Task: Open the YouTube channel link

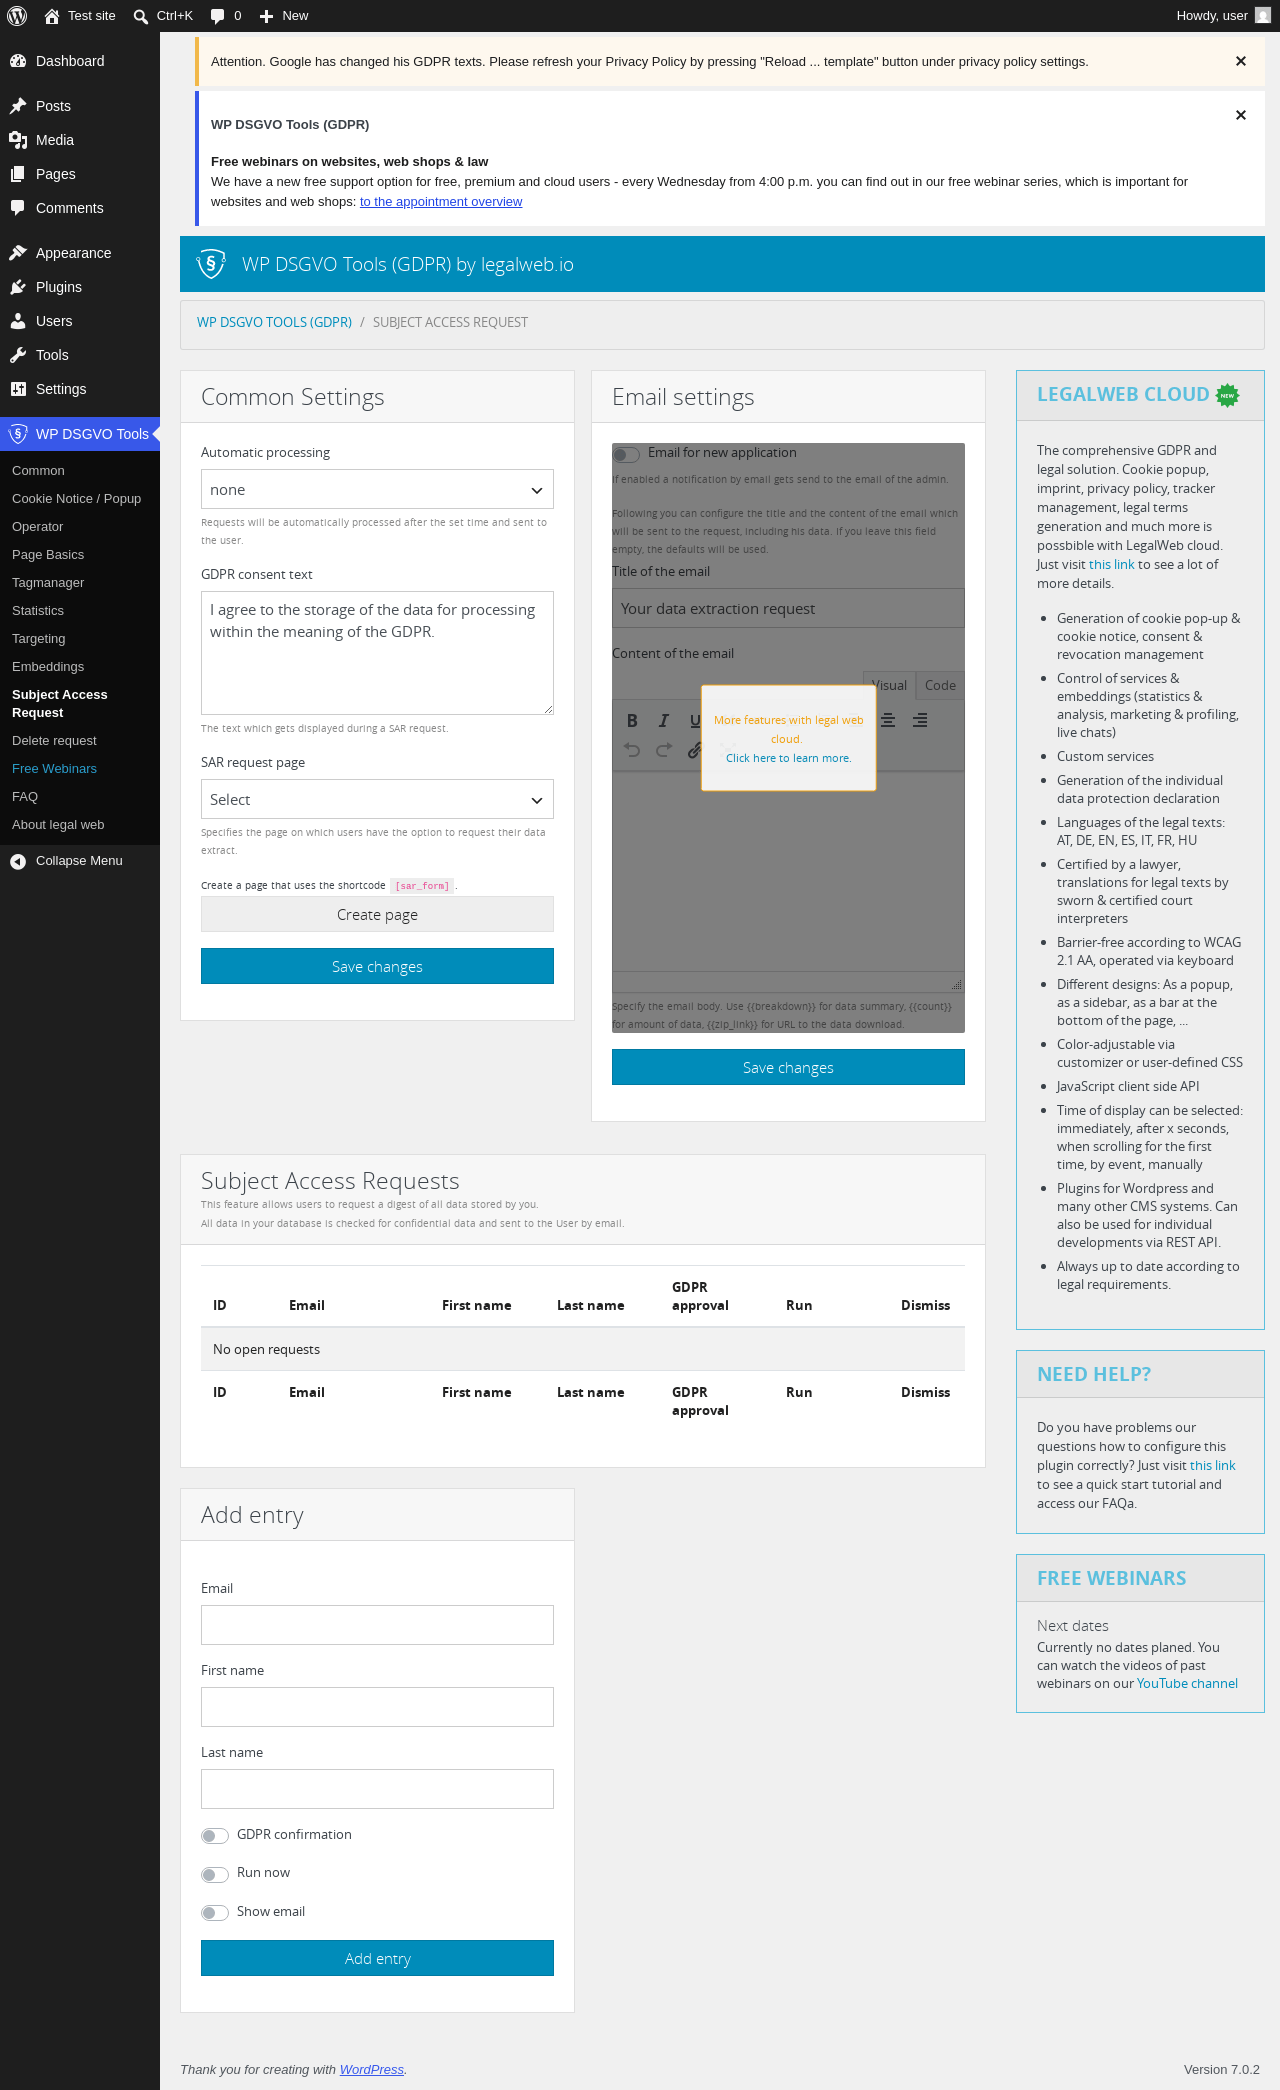Action: (x=1187, y=1684)
